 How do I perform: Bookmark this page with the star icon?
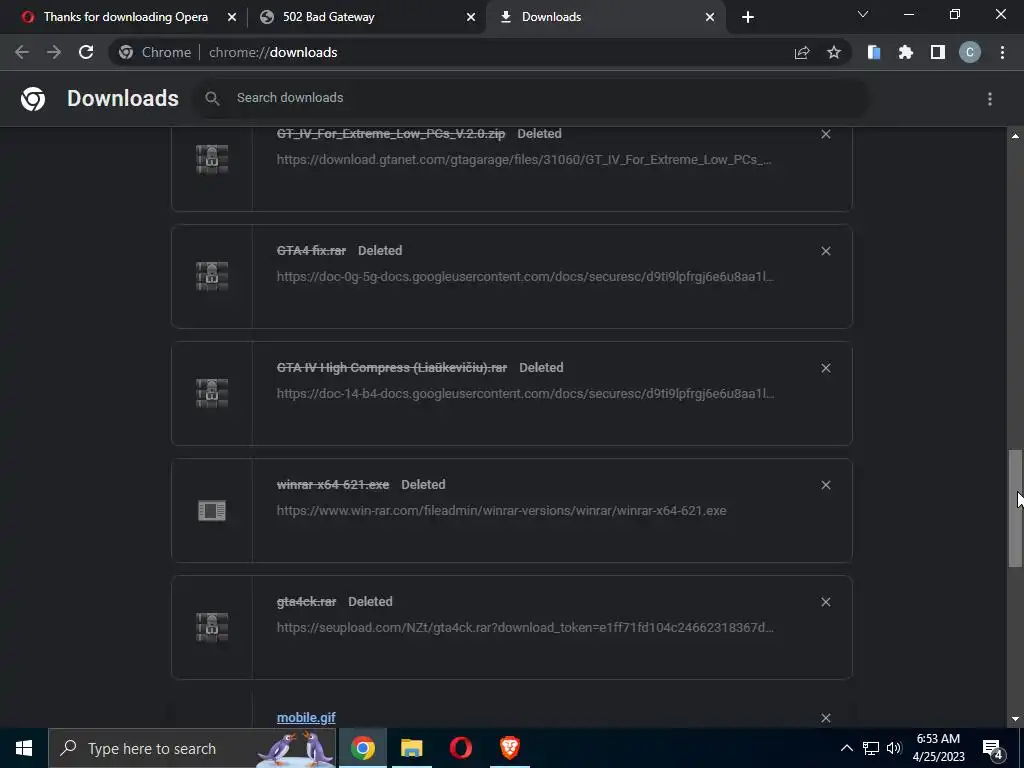tap(834, 52)
